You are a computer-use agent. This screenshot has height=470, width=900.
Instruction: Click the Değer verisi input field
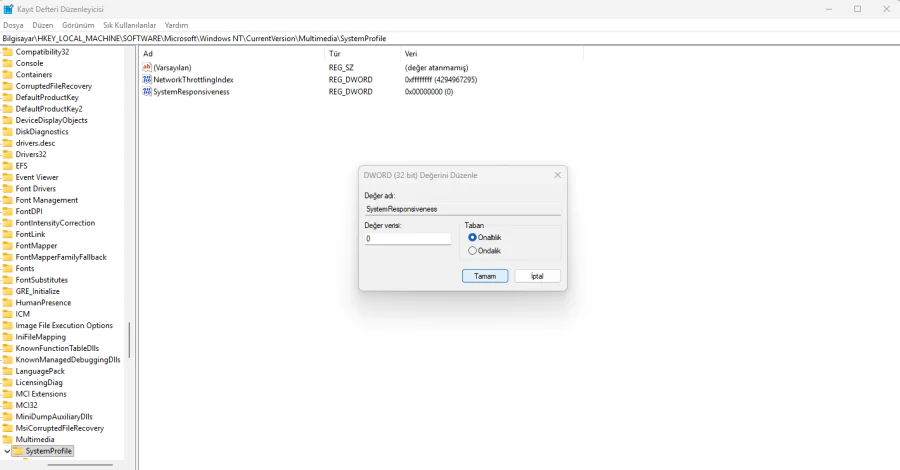pos(408,238)
